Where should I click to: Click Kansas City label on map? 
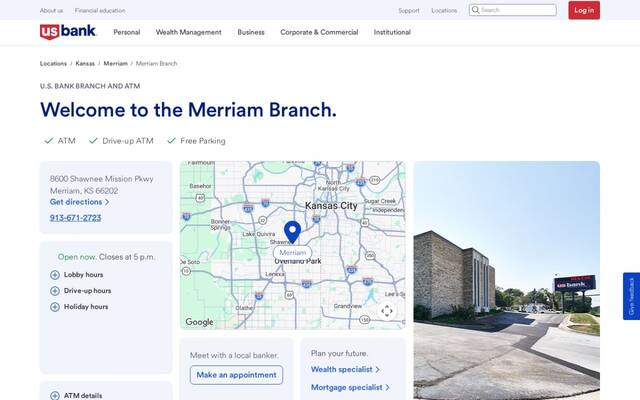[x=331, y=206]
